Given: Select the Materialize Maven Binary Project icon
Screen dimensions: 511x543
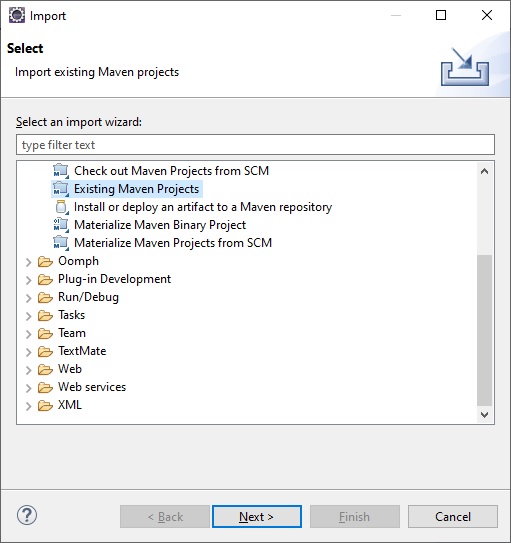Looking at the screenshot, I should 61,225.
